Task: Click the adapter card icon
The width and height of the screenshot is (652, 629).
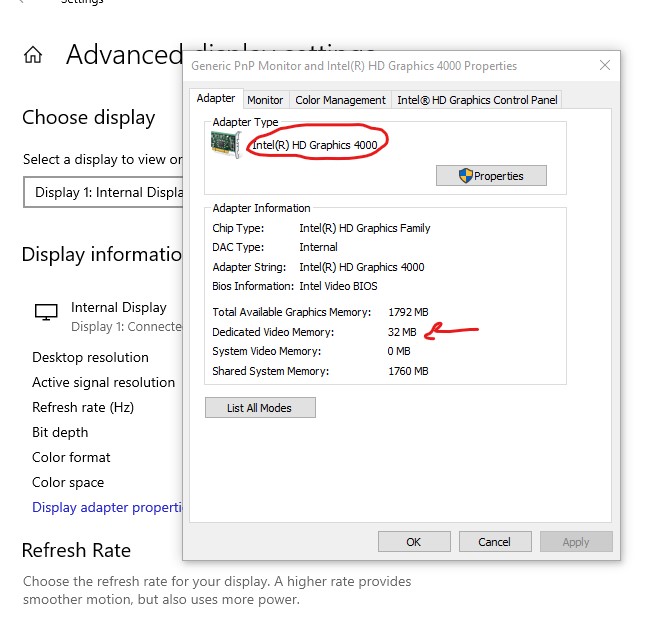Action: pyautogui.click(x=226, y=144)
